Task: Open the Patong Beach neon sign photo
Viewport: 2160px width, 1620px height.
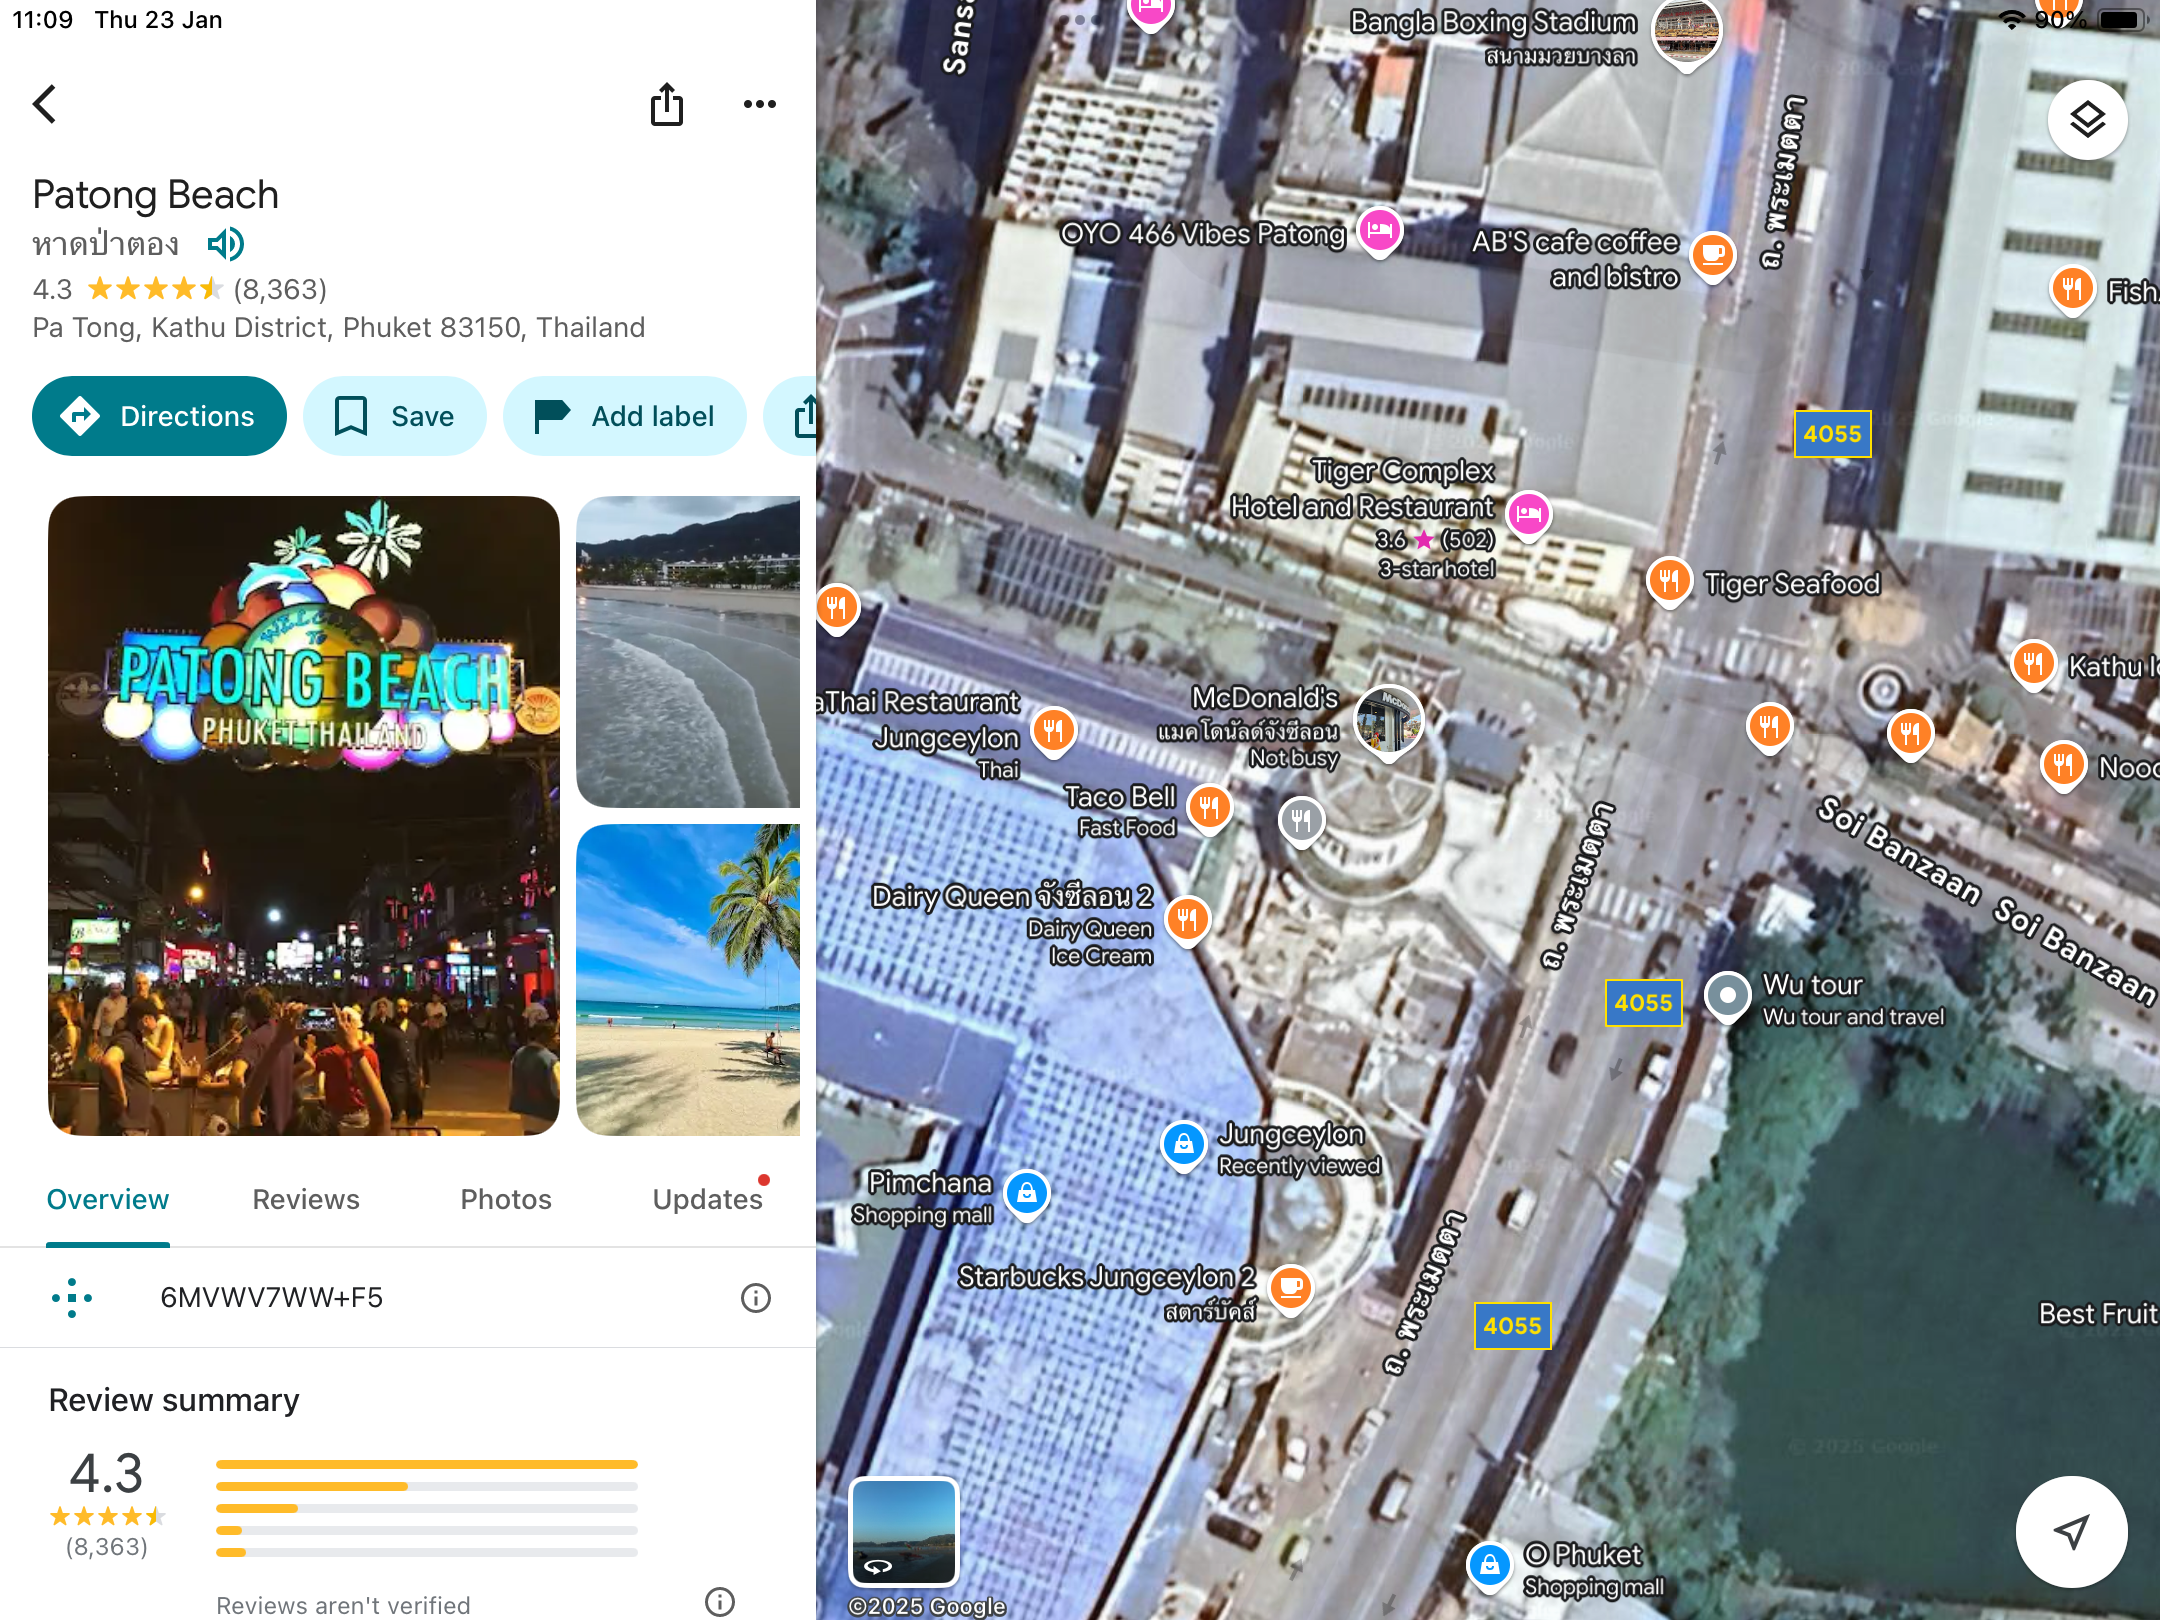Action: 304,815
